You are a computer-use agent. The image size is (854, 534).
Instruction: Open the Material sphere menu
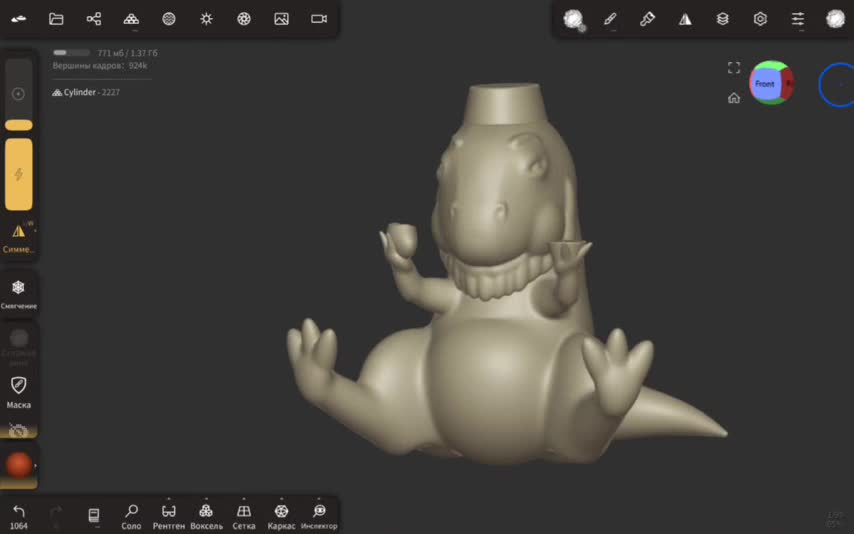(x=169, y=19)
